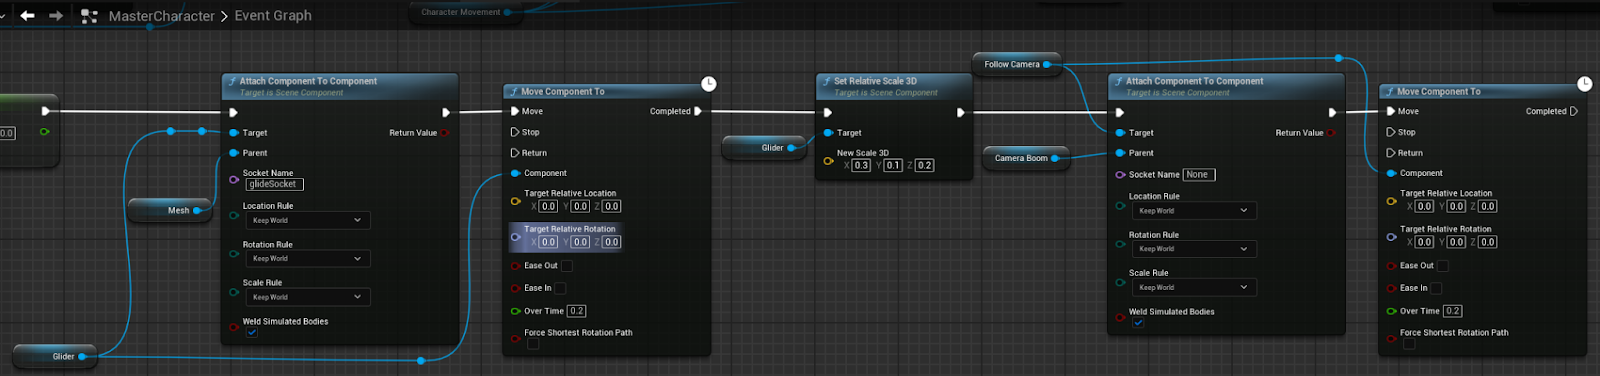The width and height of the screenshot is (1600, 376).
Task: Click Parent pin on left Attach Component node
Action: click(x=234, y=153)
